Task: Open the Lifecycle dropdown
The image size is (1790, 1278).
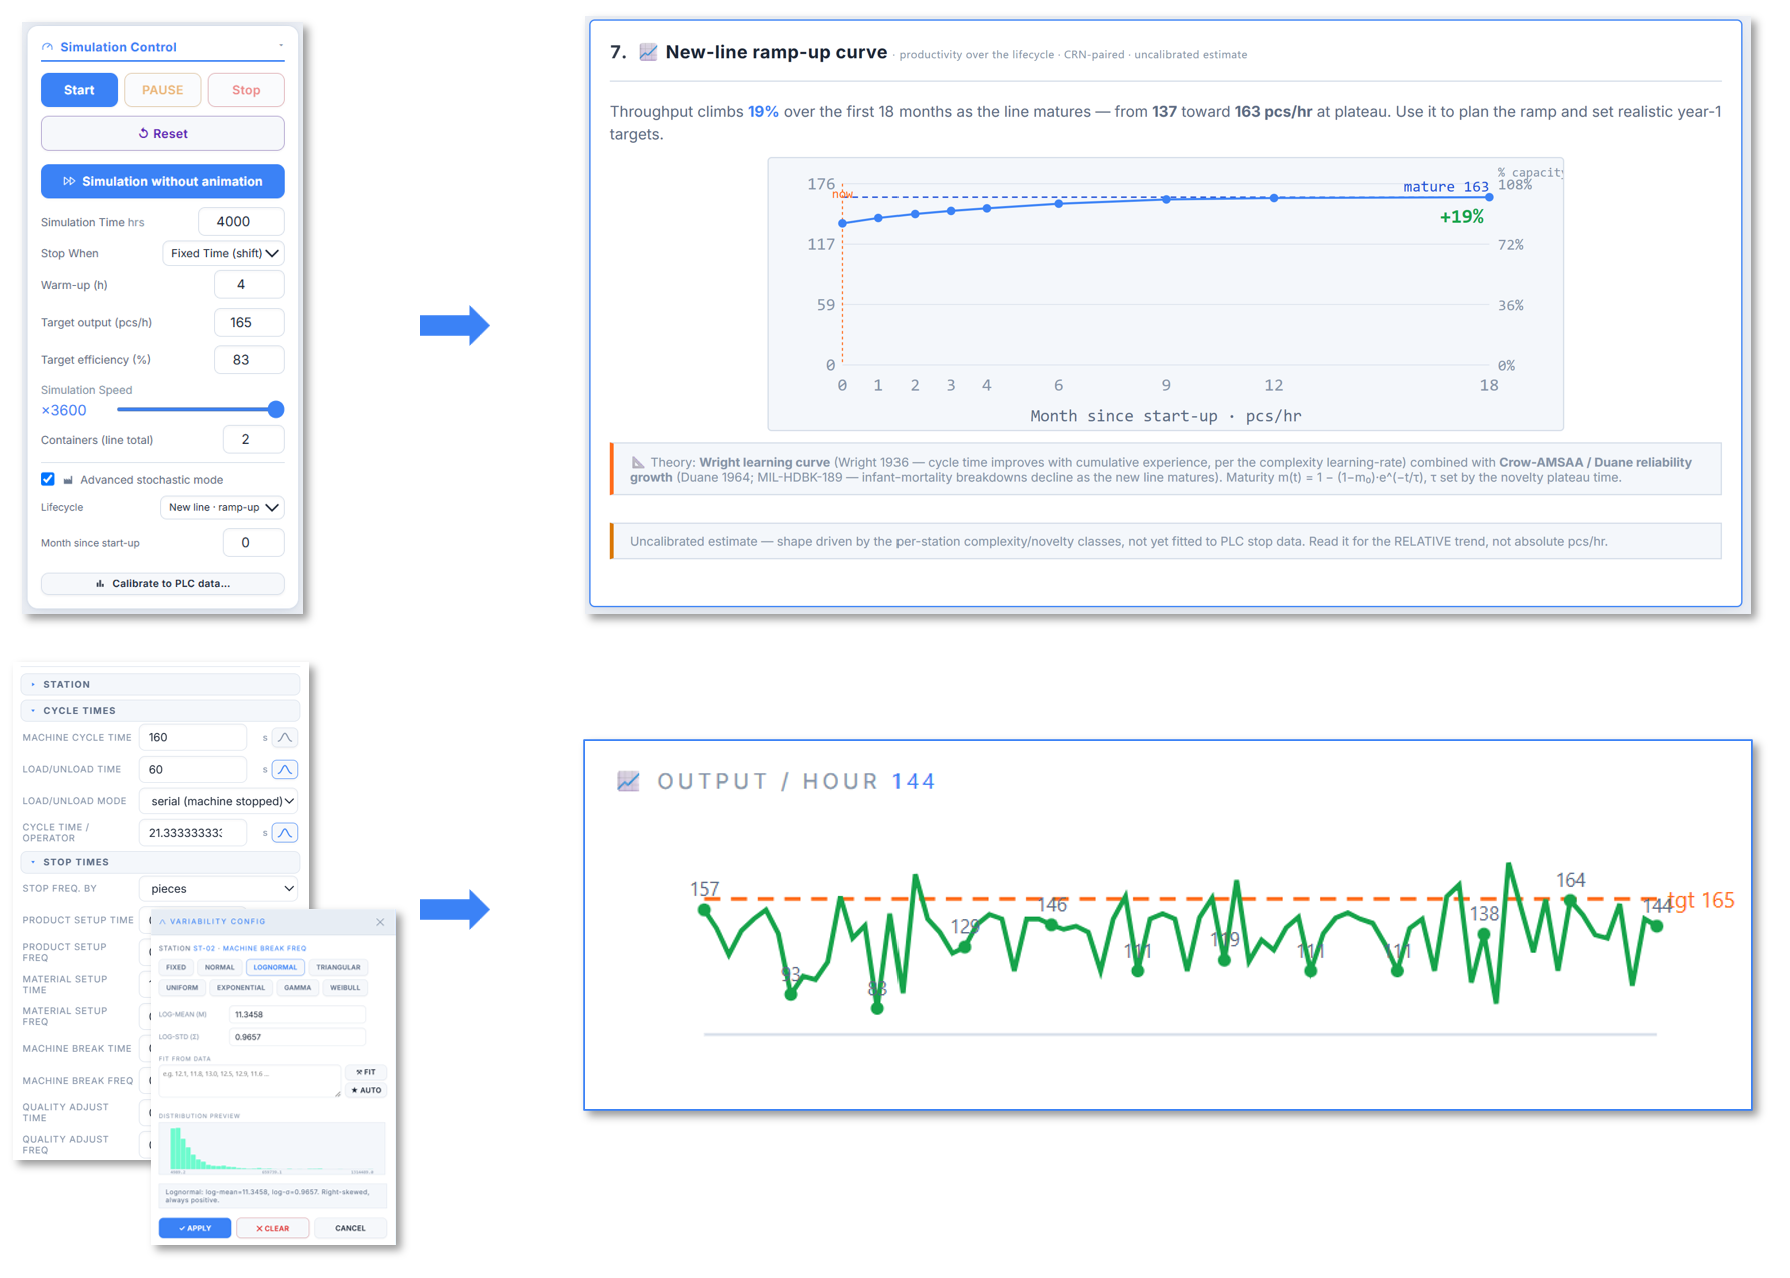Action: click(222, 507)
